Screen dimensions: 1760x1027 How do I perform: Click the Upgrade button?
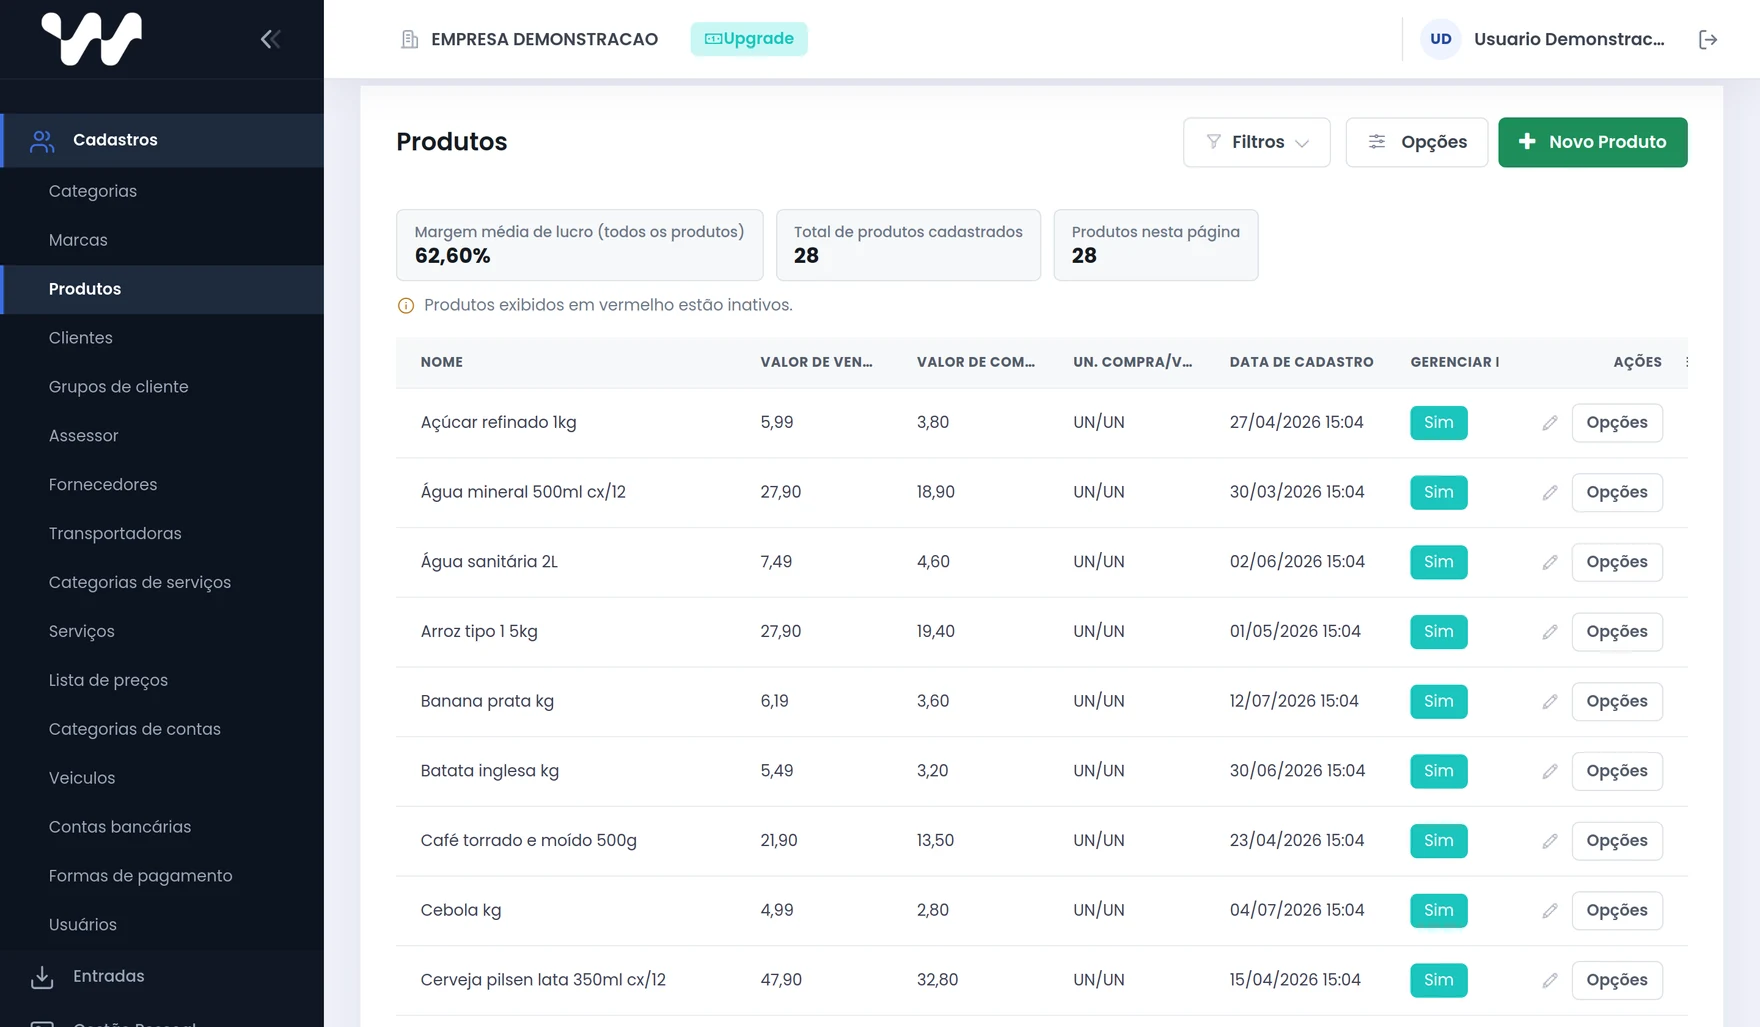[749, 39]
